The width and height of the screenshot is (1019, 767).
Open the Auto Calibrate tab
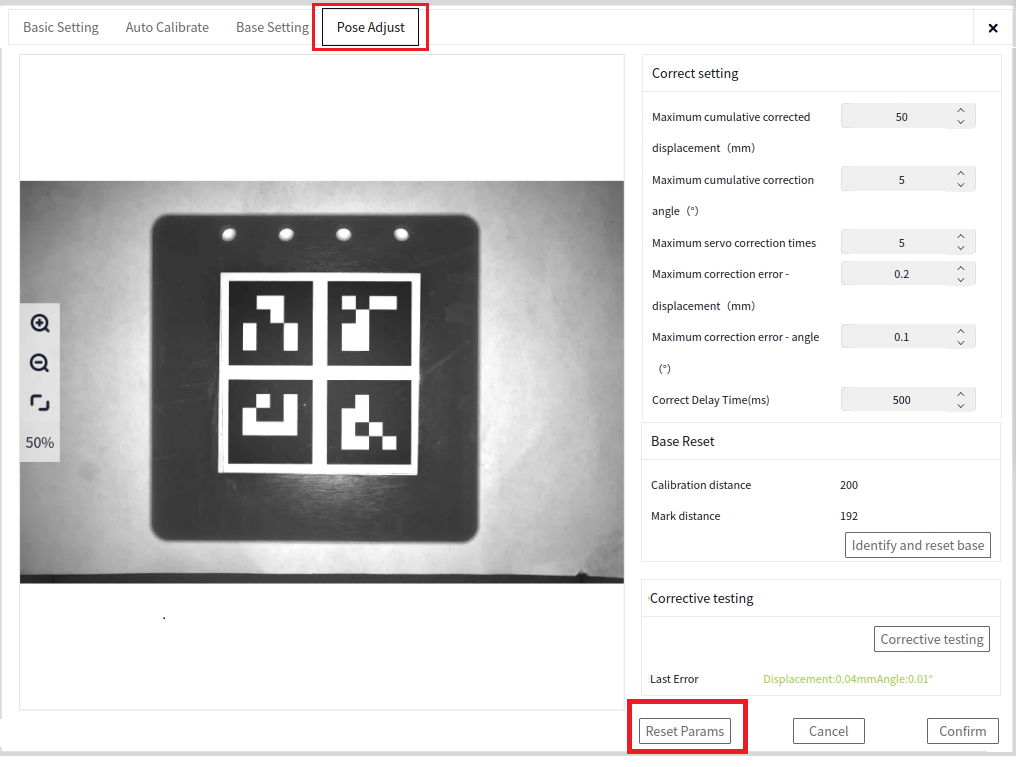(x=167, y=27)
